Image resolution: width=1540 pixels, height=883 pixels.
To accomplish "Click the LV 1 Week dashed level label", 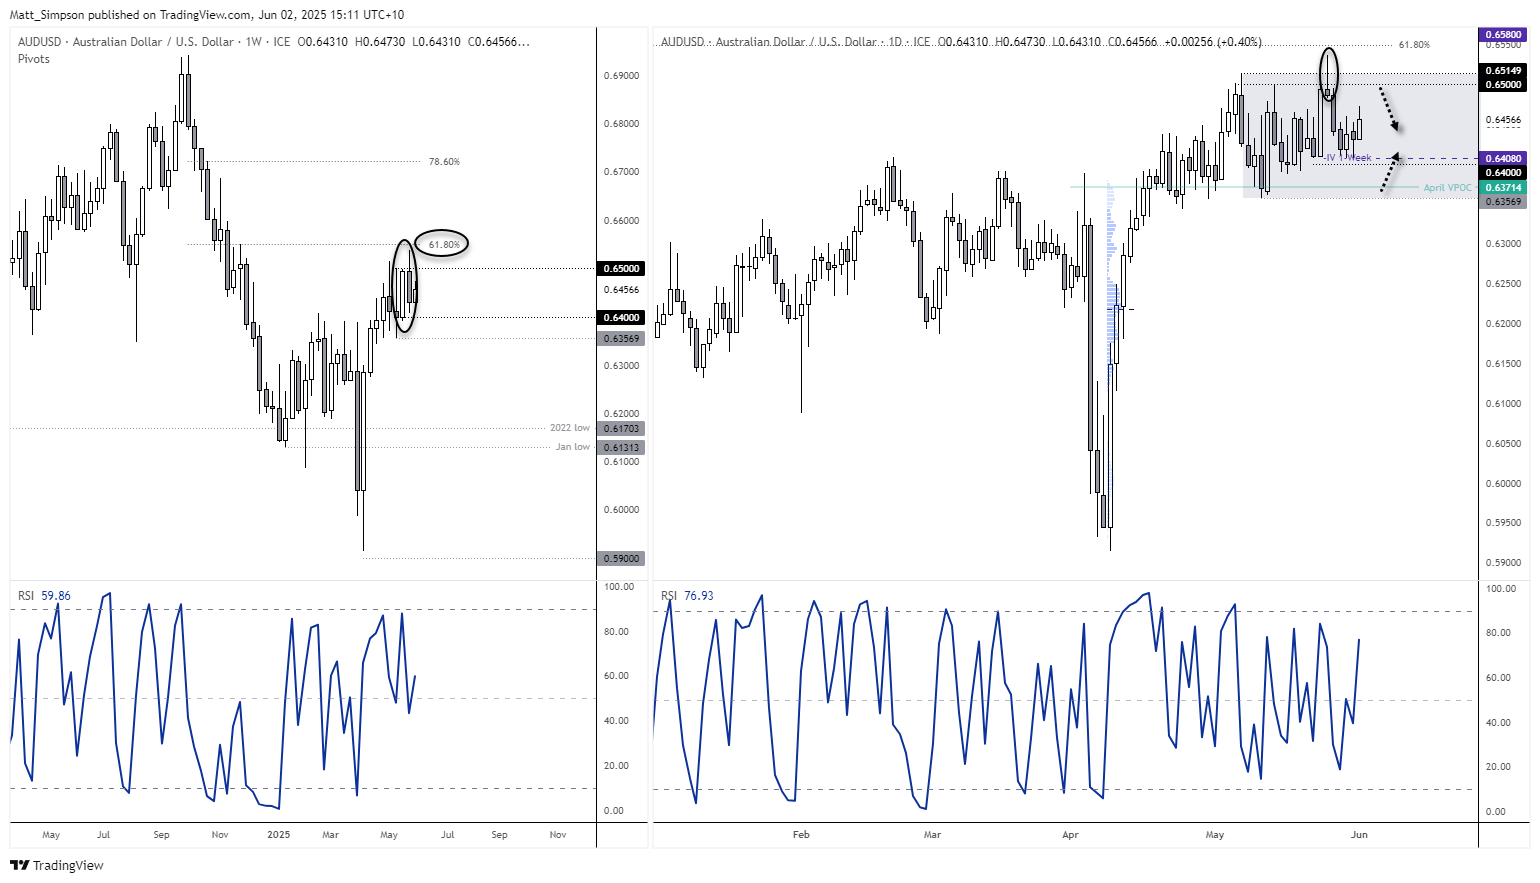I will 1349,157.
